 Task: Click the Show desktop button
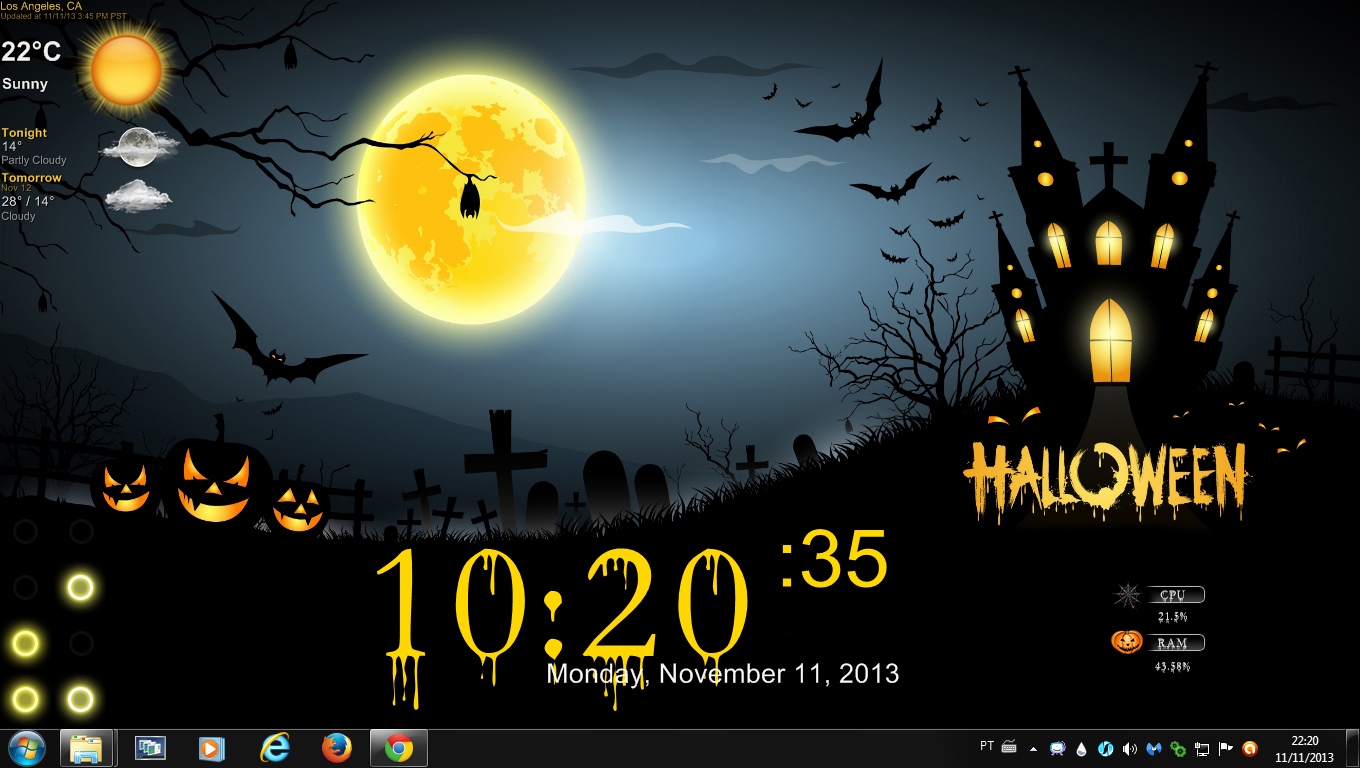(x=1352, y=749)
